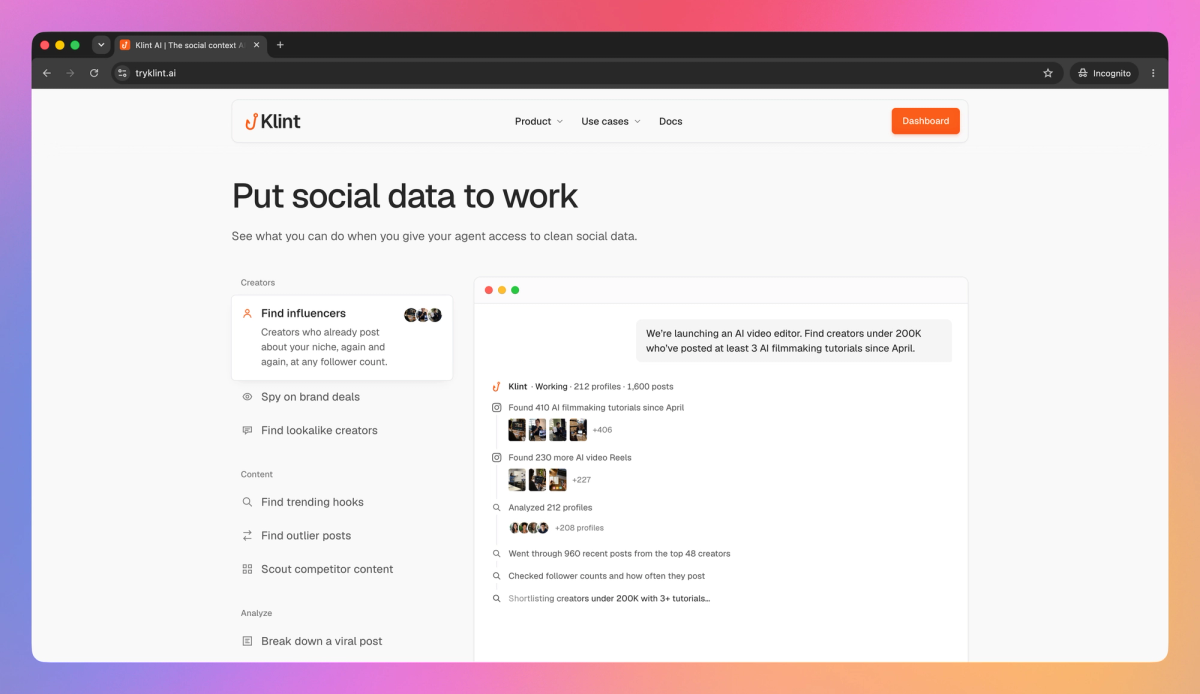Expand the tab search dropdown arrow
The height and width of the screenshot is (694, 1200).
[101, 45]
